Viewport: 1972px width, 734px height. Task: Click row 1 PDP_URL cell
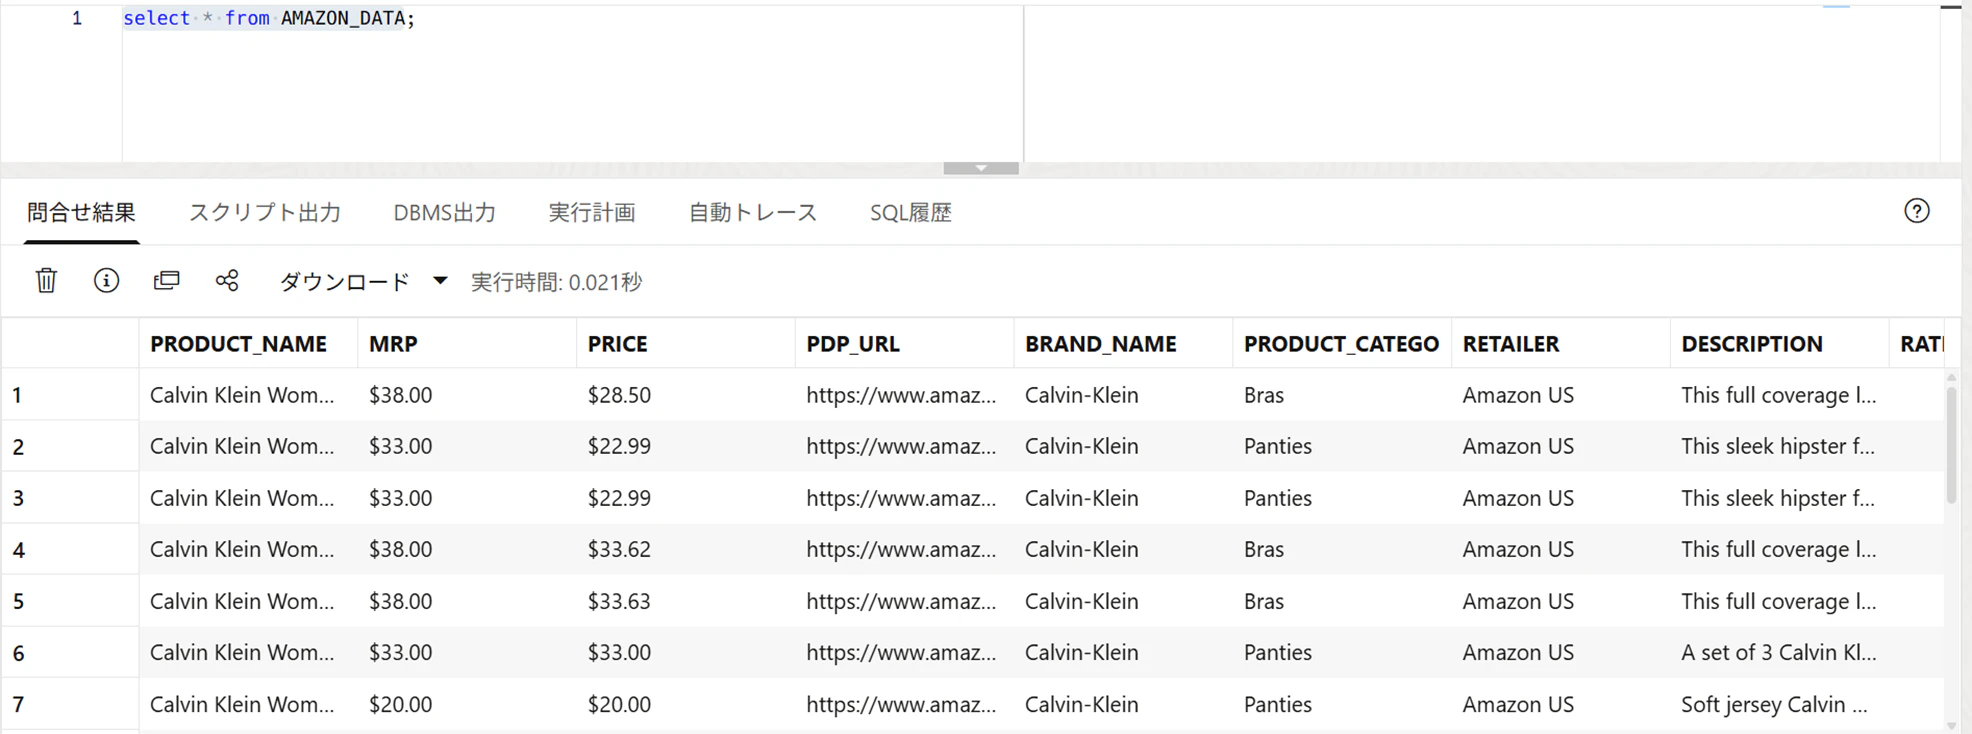[905, 395]
